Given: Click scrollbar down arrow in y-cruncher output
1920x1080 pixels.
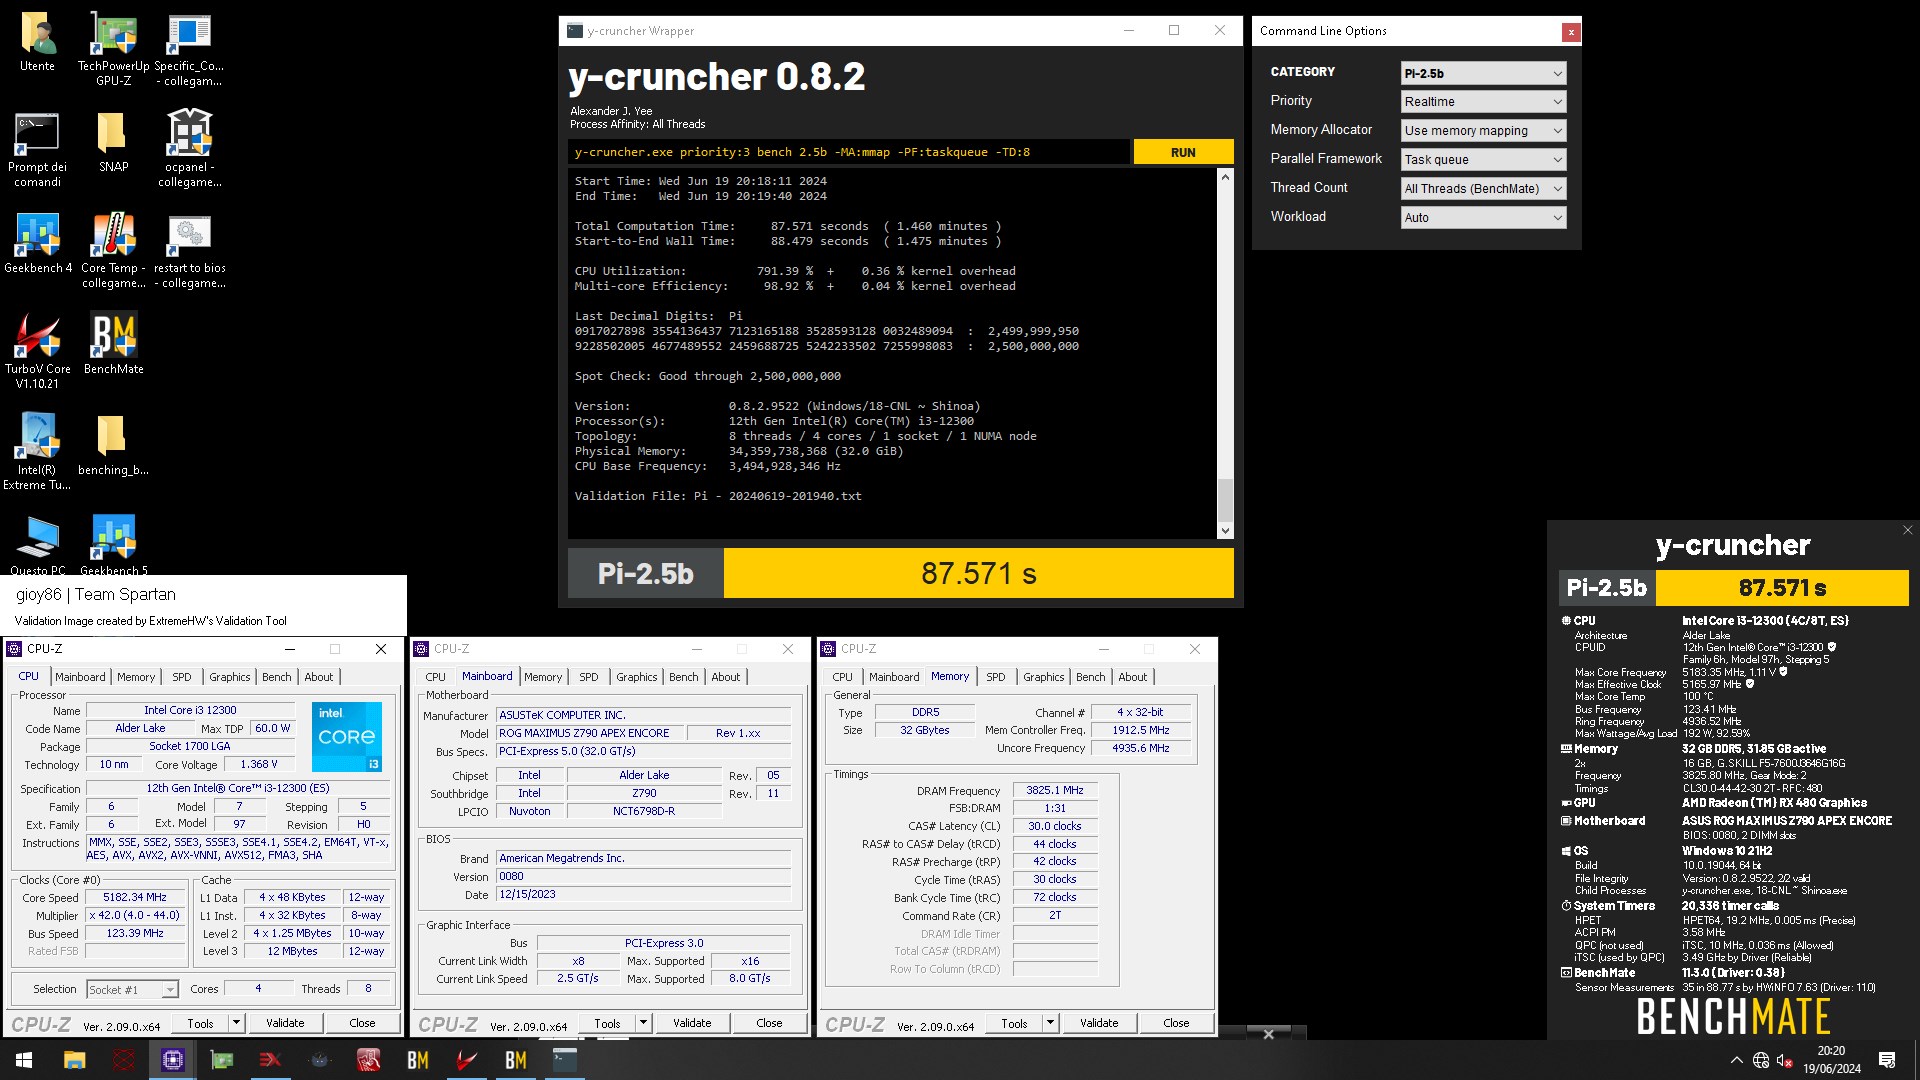Looking at the screenshot, I should pyautogui.click(x=1225, y=531).
